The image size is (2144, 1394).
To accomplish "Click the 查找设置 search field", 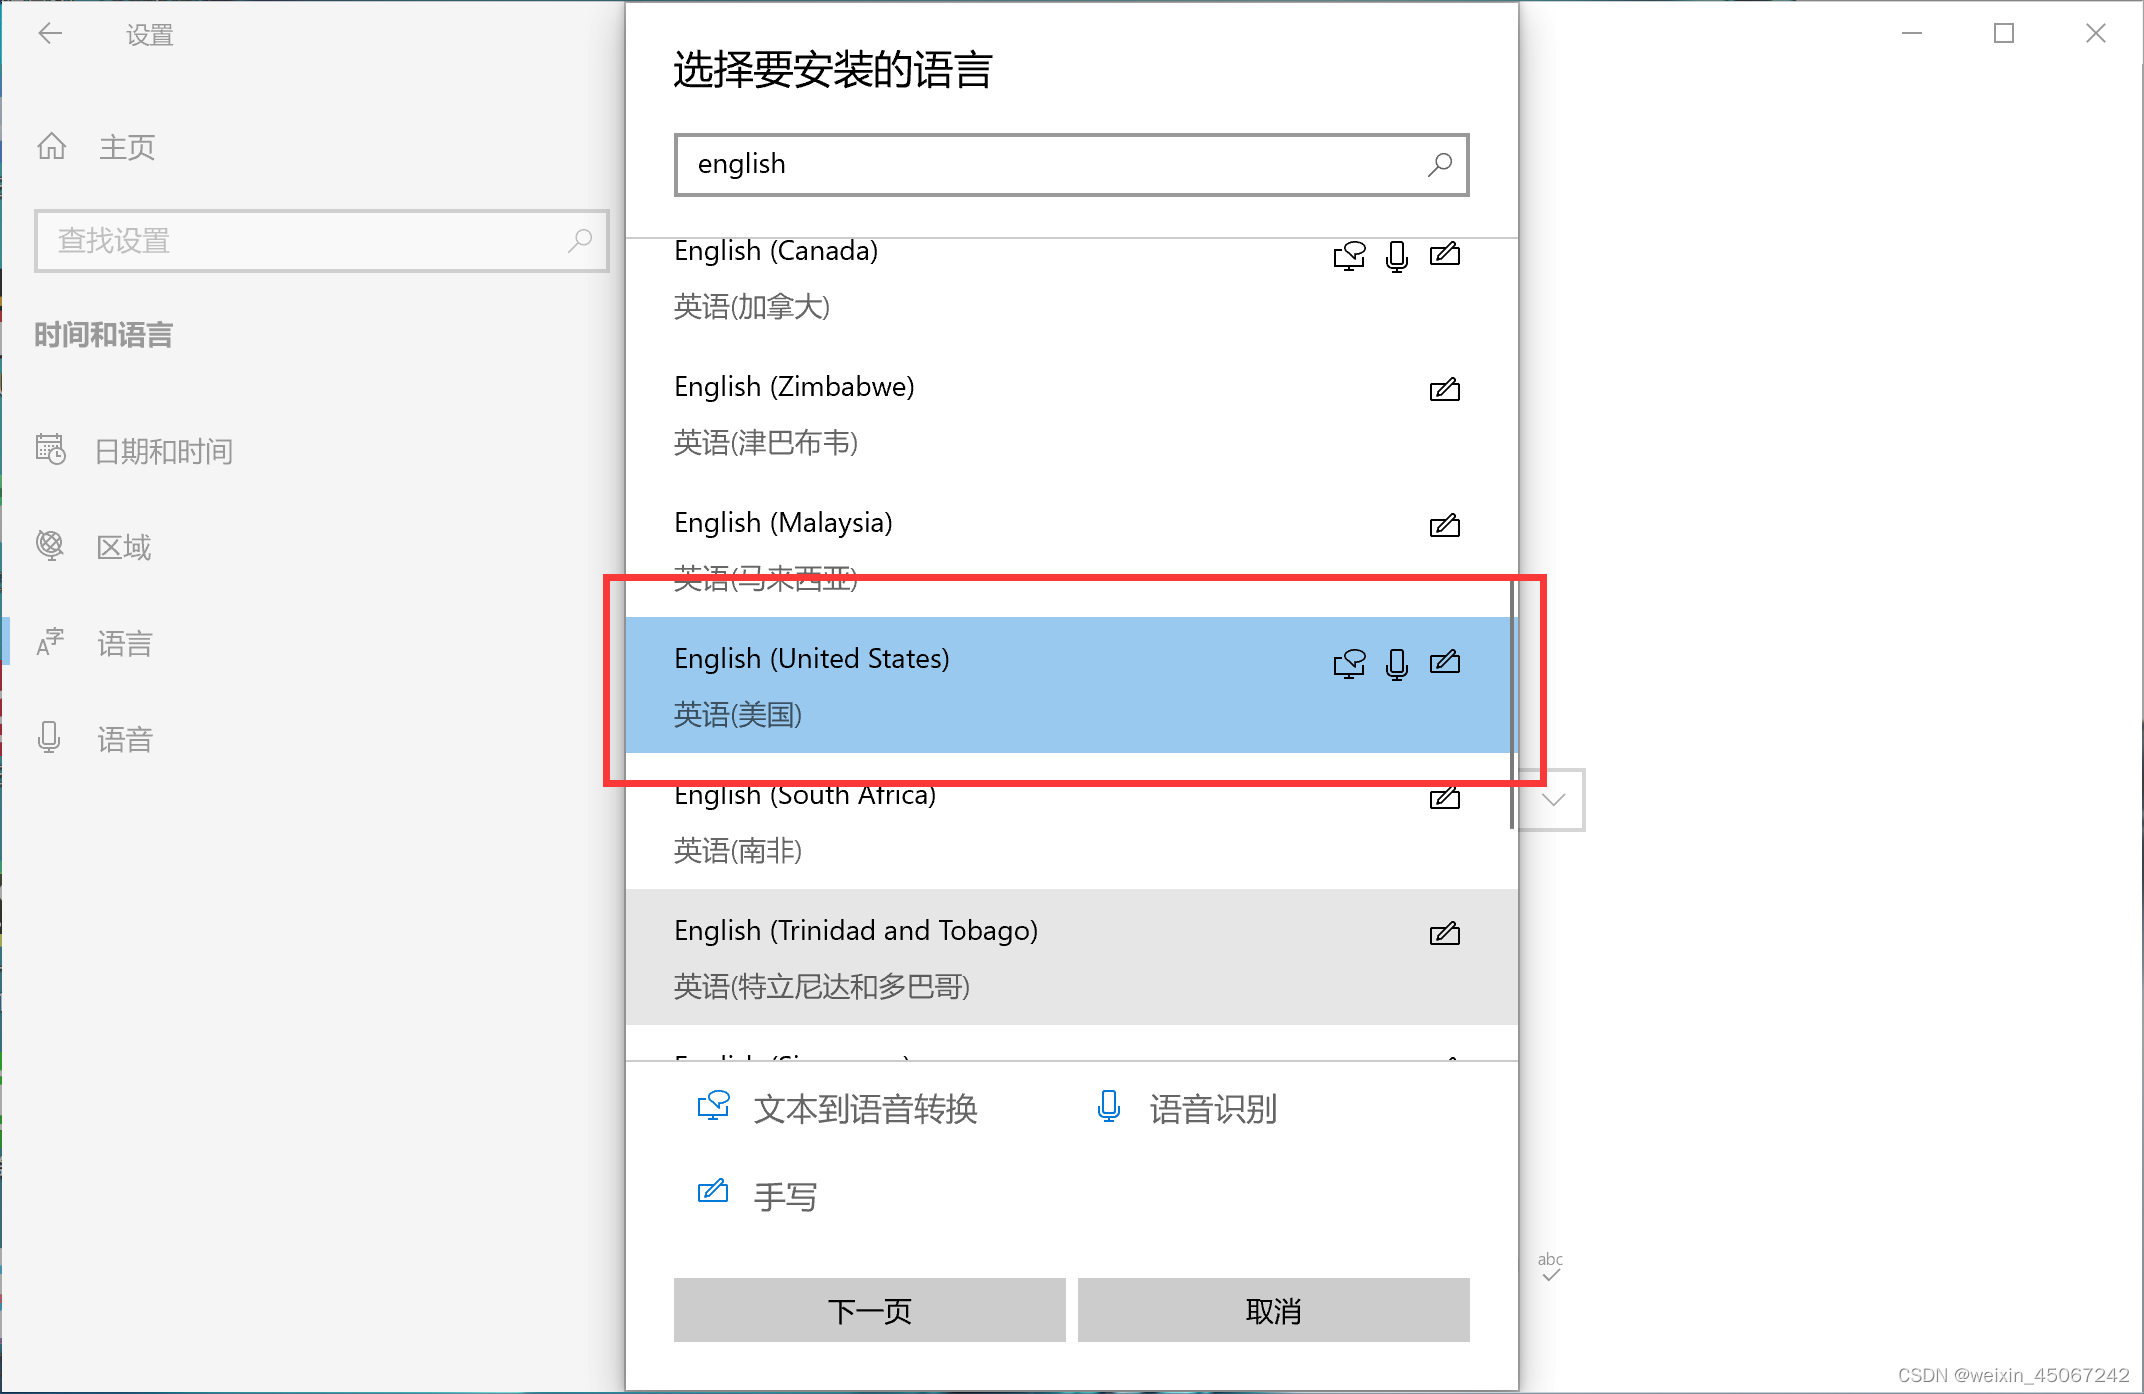I will pyautogui.click(x=300, y=241).
